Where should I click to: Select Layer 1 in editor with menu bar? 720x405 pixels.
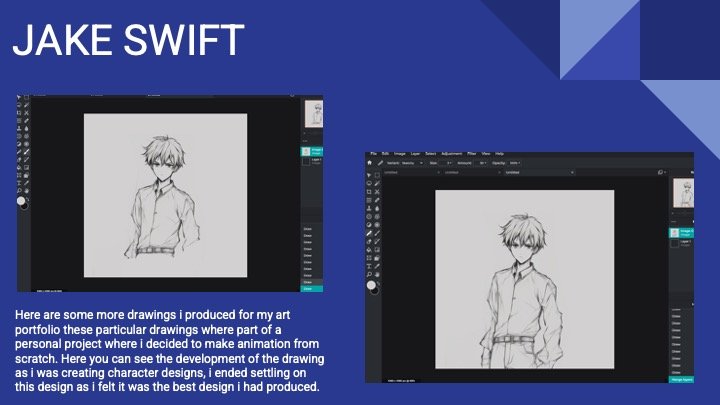[681, 243]
